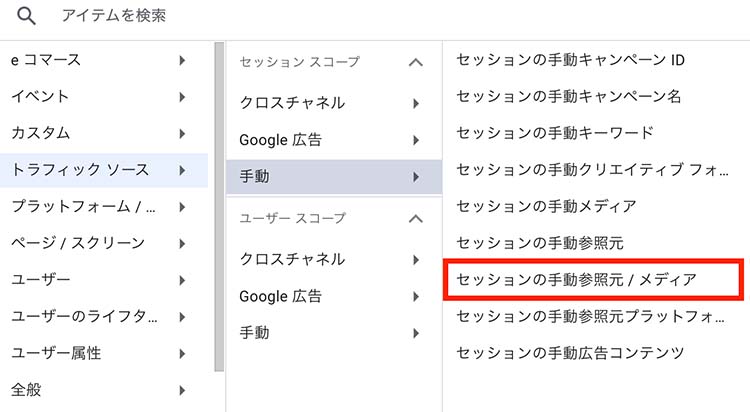Click the ユーザー スコープ header

coord(292,218)
